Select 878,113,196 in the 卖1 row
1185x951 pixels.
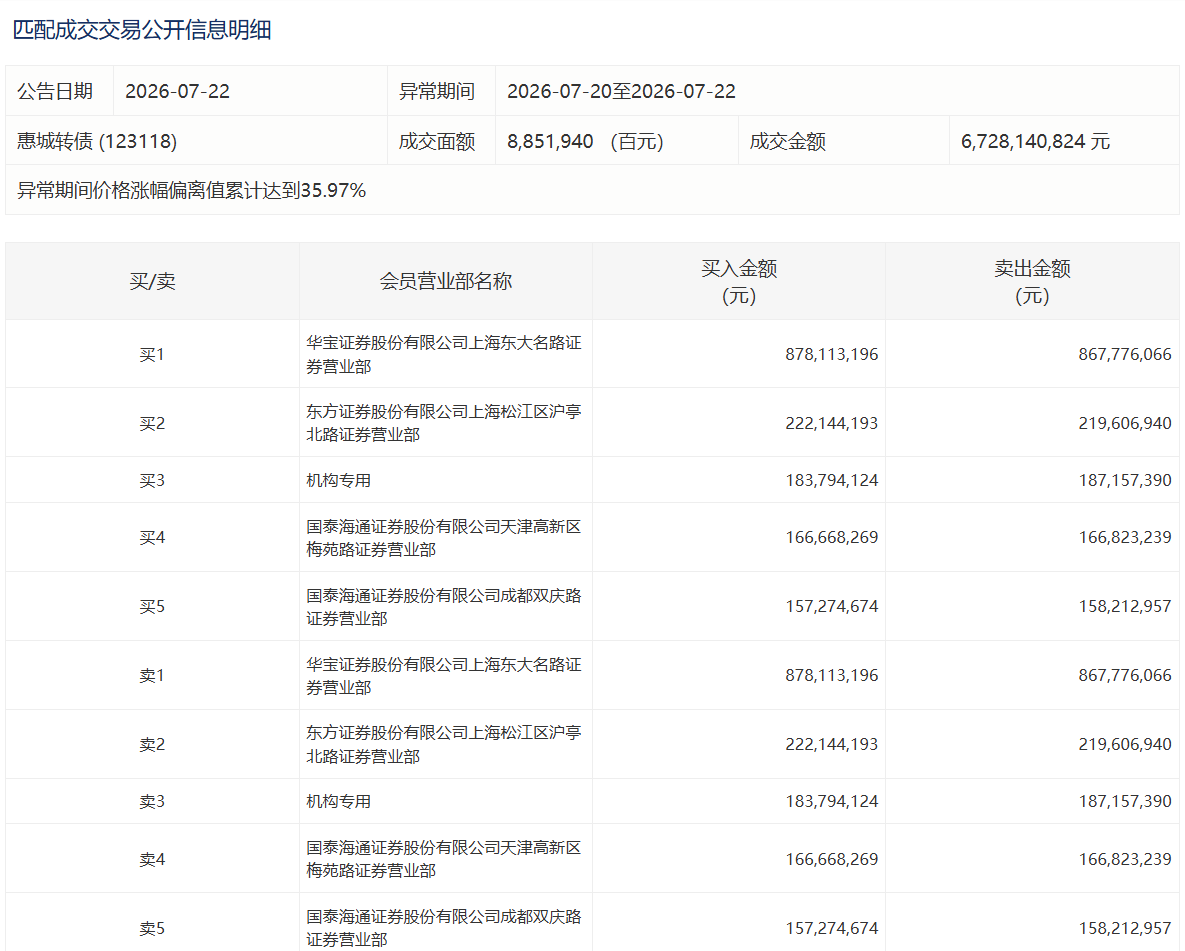(x=831, y=675)
